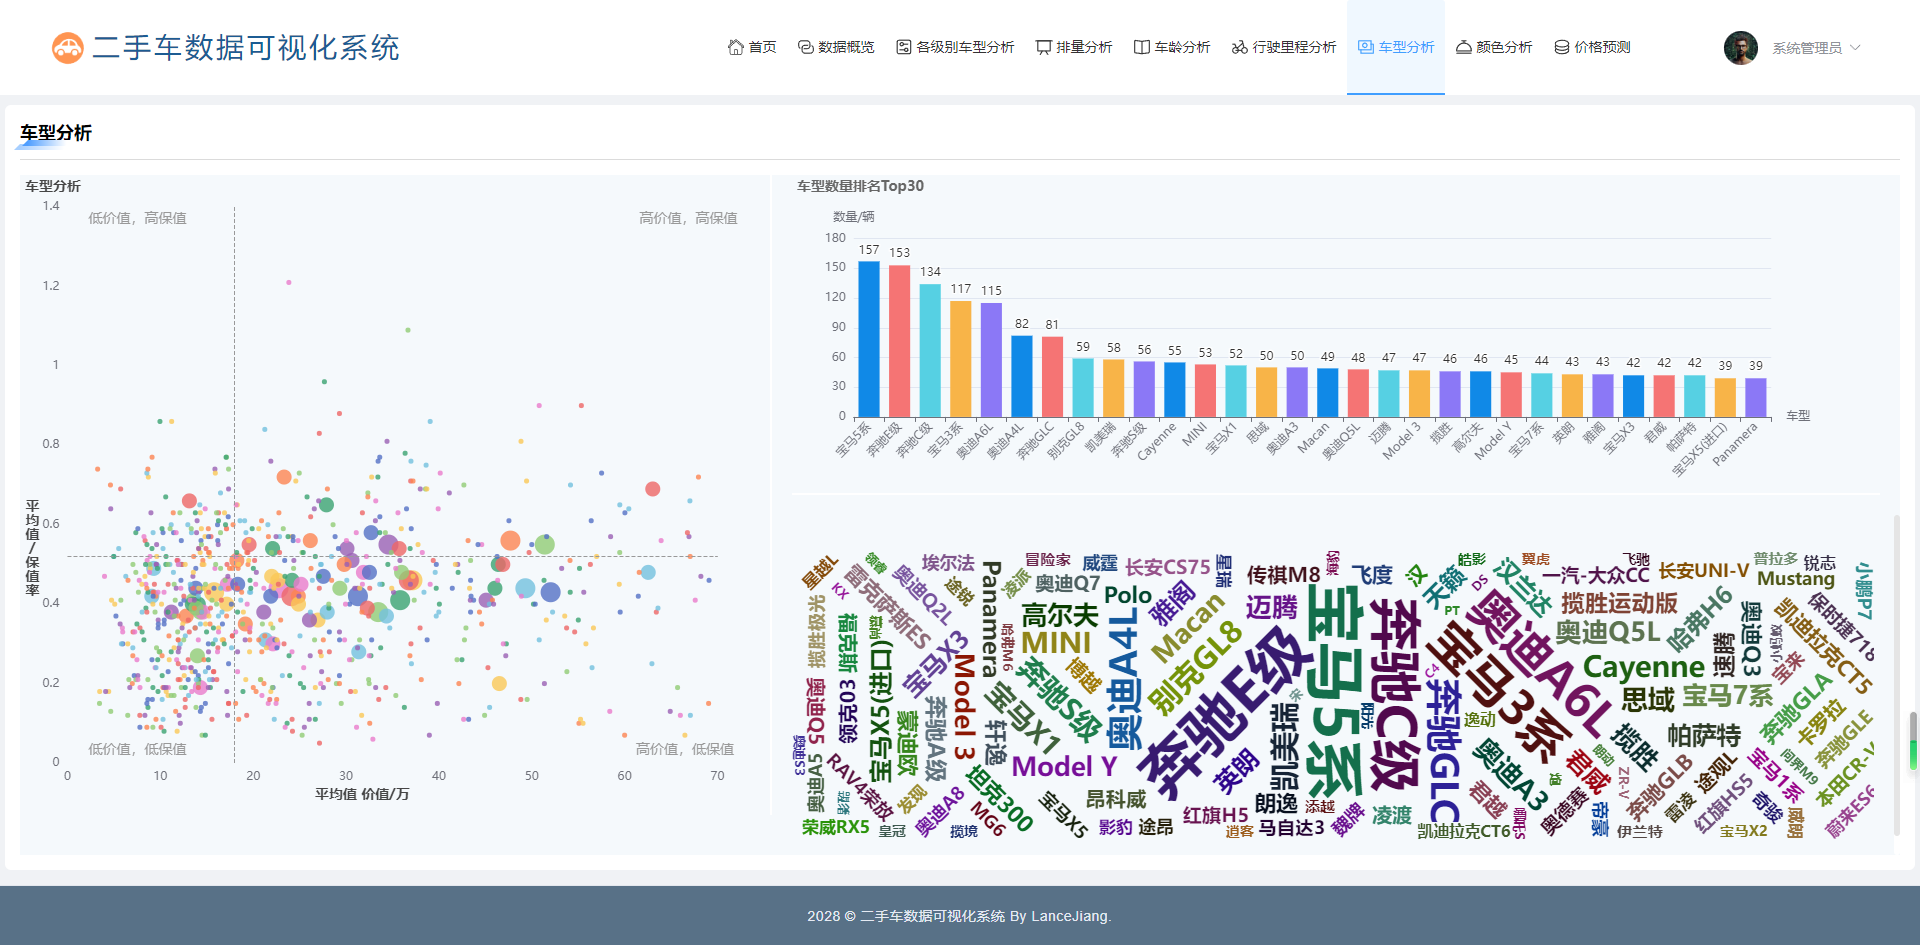This screenshot has width=1920, height=945.
Task: Click the database icon beside 价格预测
Action: click(1562, 47)
